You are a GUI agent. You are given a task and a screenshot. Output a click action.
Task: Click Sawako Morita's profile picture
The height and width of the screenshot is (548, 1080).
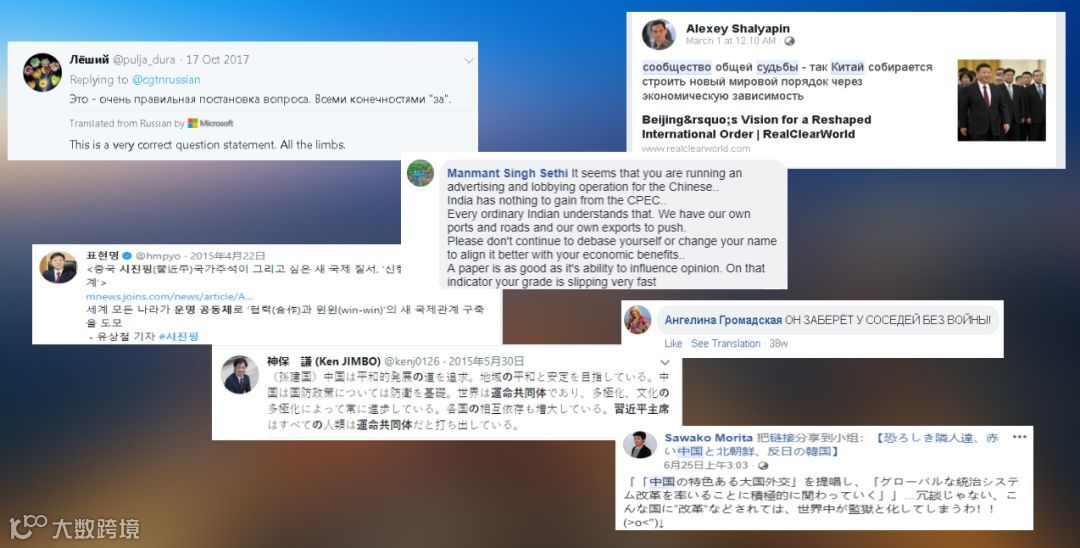640,445
